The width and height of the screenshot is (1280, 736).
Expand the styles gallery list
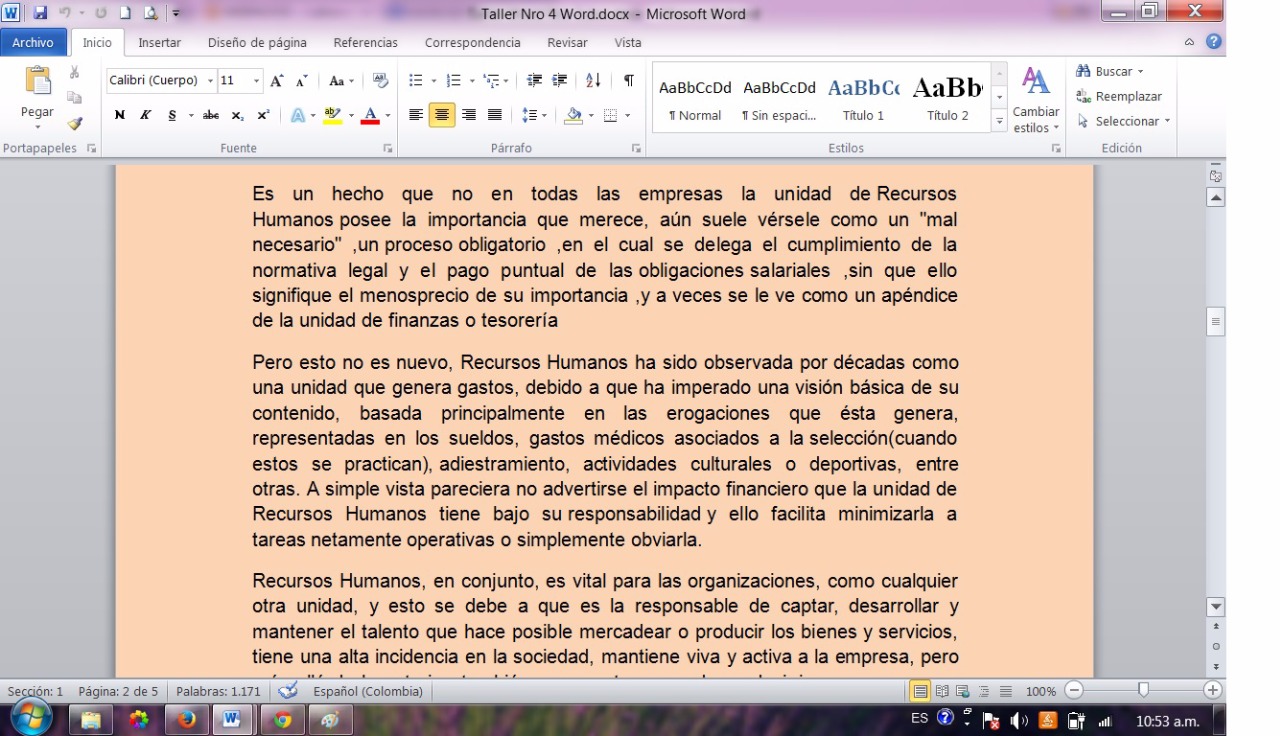(999, 121)
